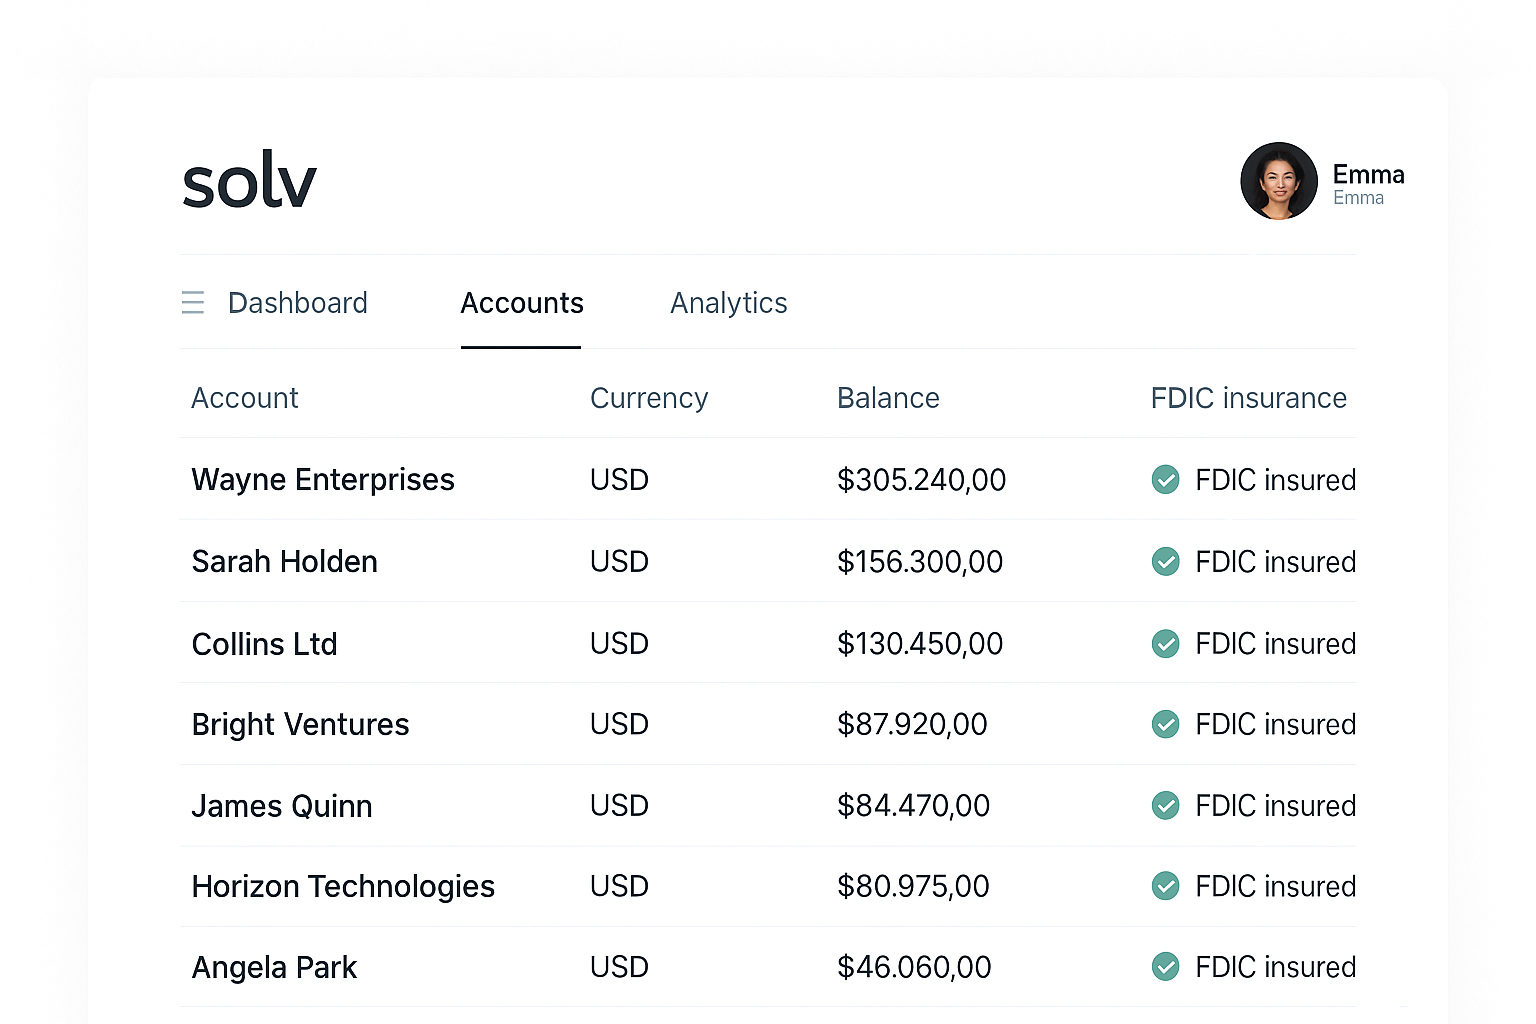Click the FDIC insured checkmark for Sarah Holden

1165,562
